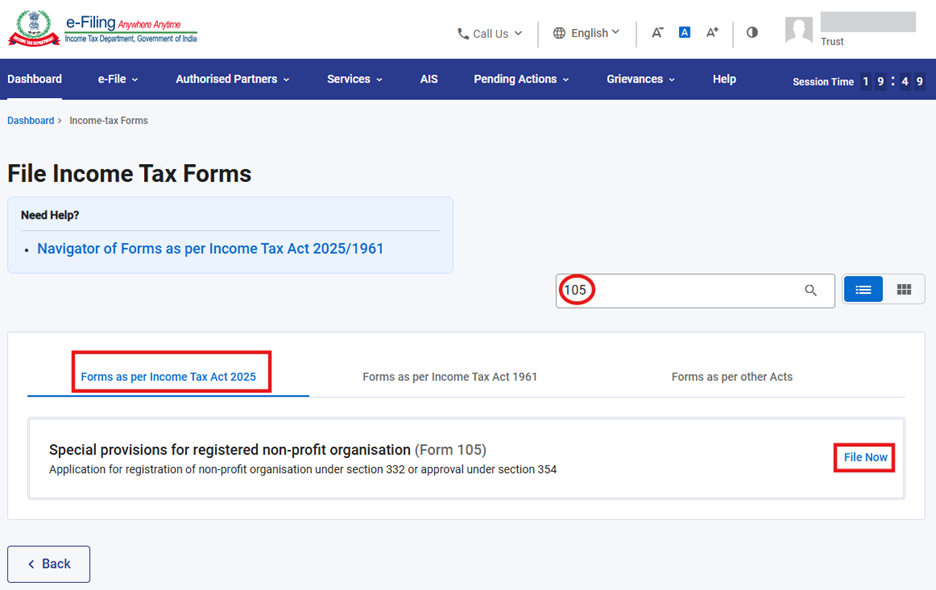936x590 pixels.
Task: Open the Call Us dropdown
Action: pos(490,34)
